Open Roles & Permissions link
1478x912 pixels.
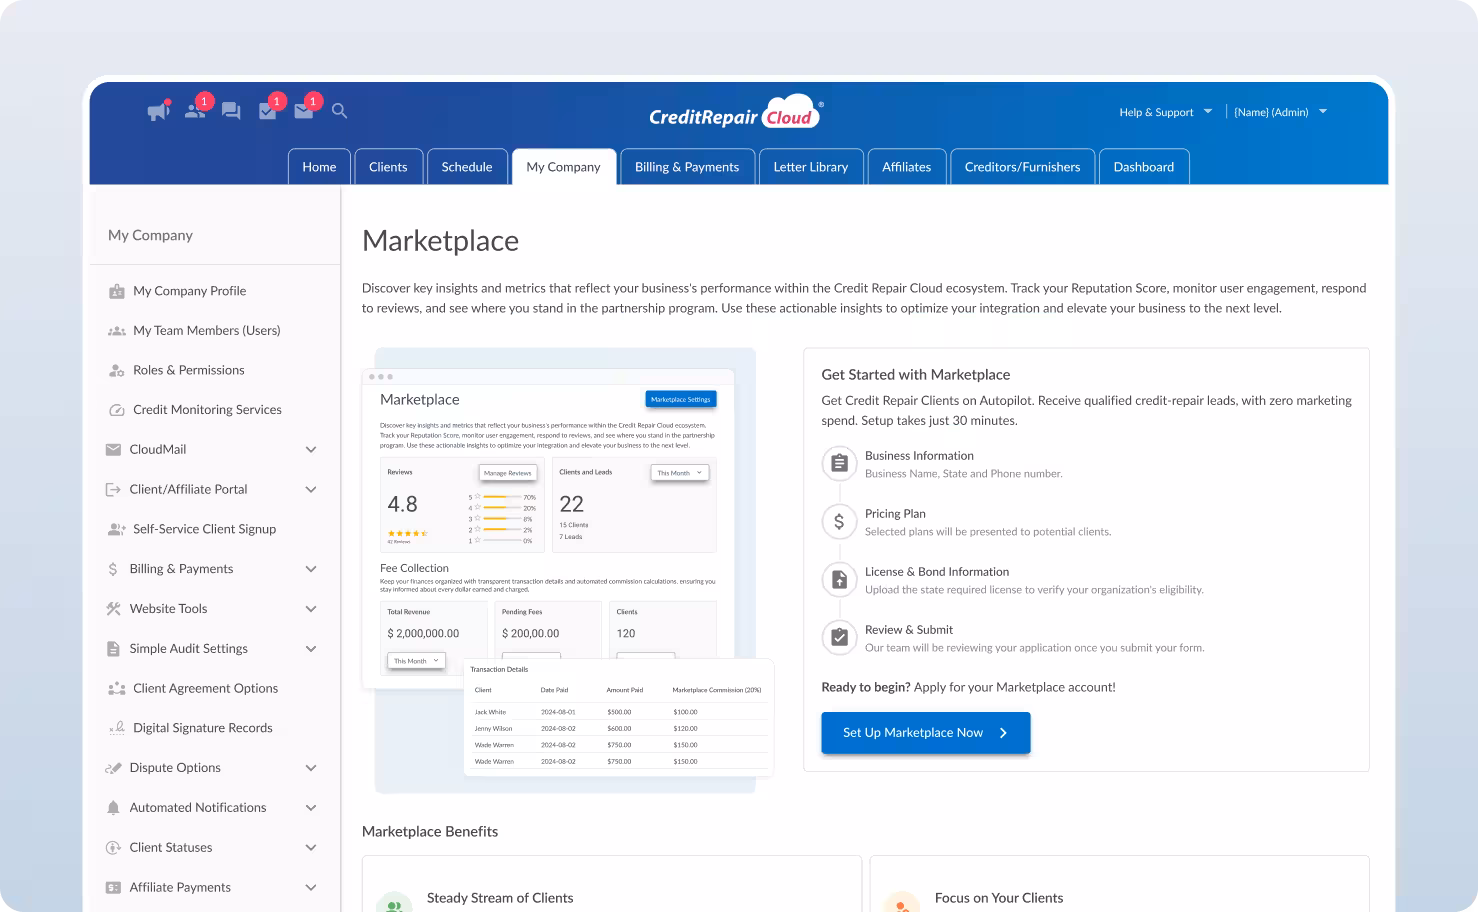click(189, 371)
